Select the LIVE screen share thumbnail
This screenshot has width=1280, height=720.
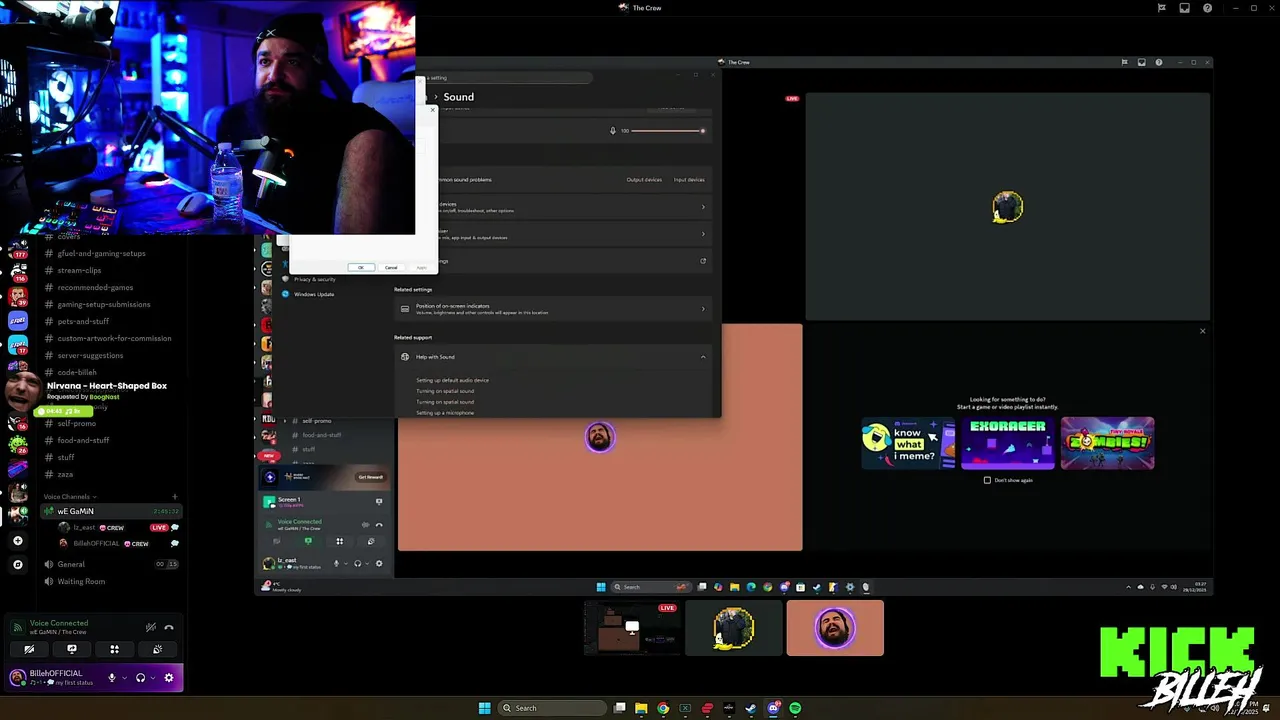click(632, 628)
